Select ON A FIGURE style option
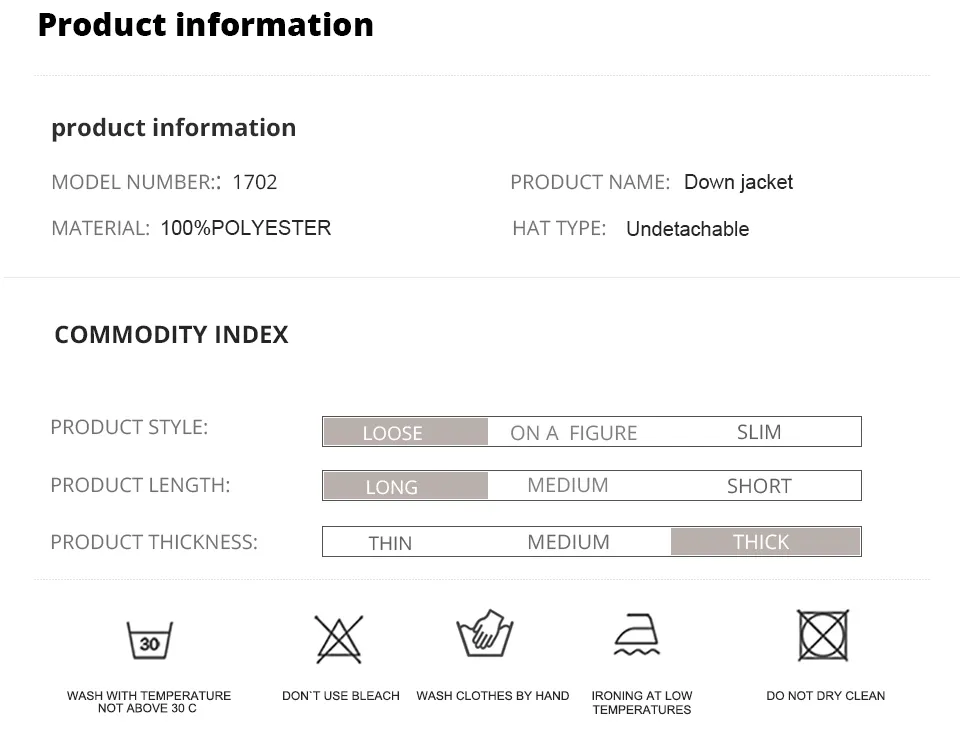960x729 pixels. [x=573, y=433]
